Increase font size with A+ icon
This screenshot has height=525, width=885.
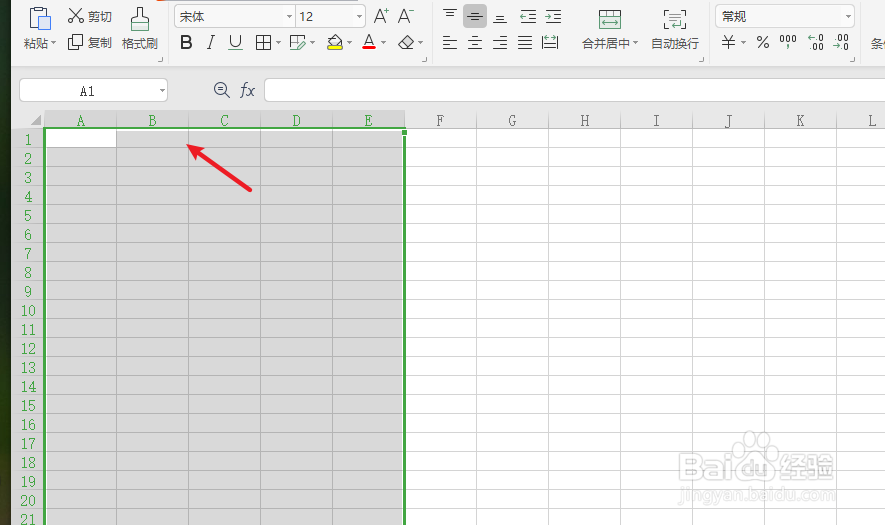pyautogui.click(x=381, y=16)
